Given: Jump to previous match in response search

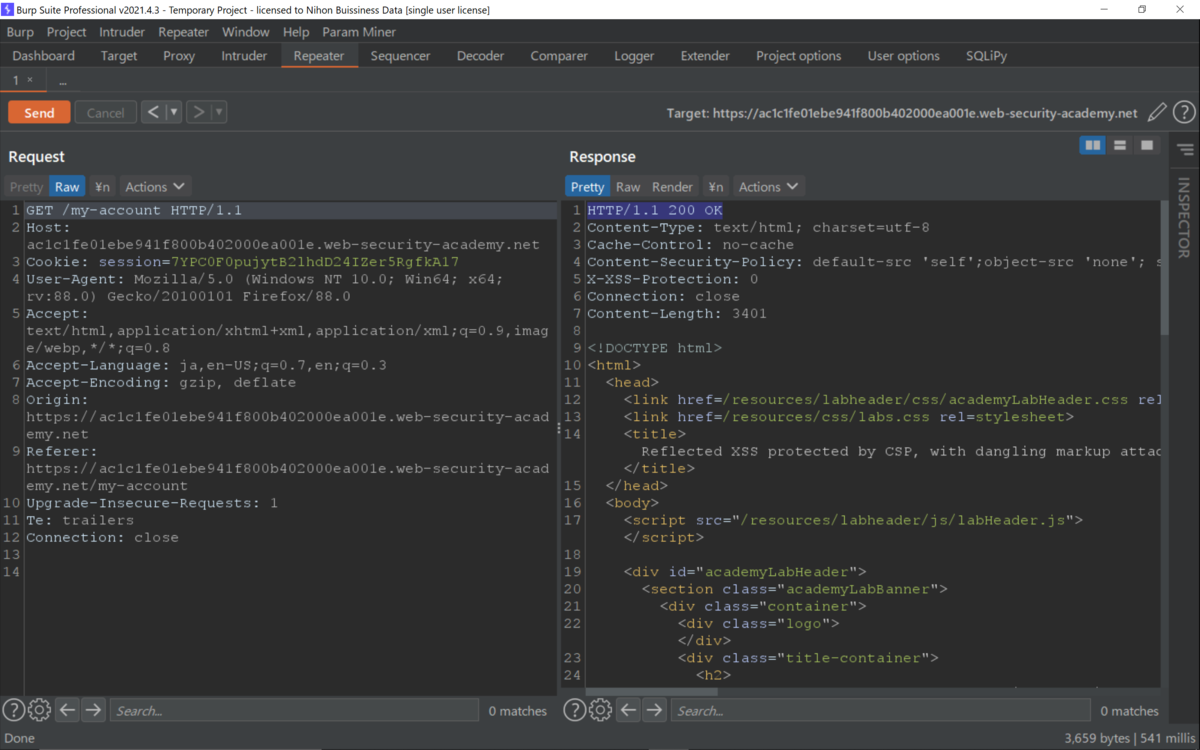Looking at the screenshot, I should [628, 710].
